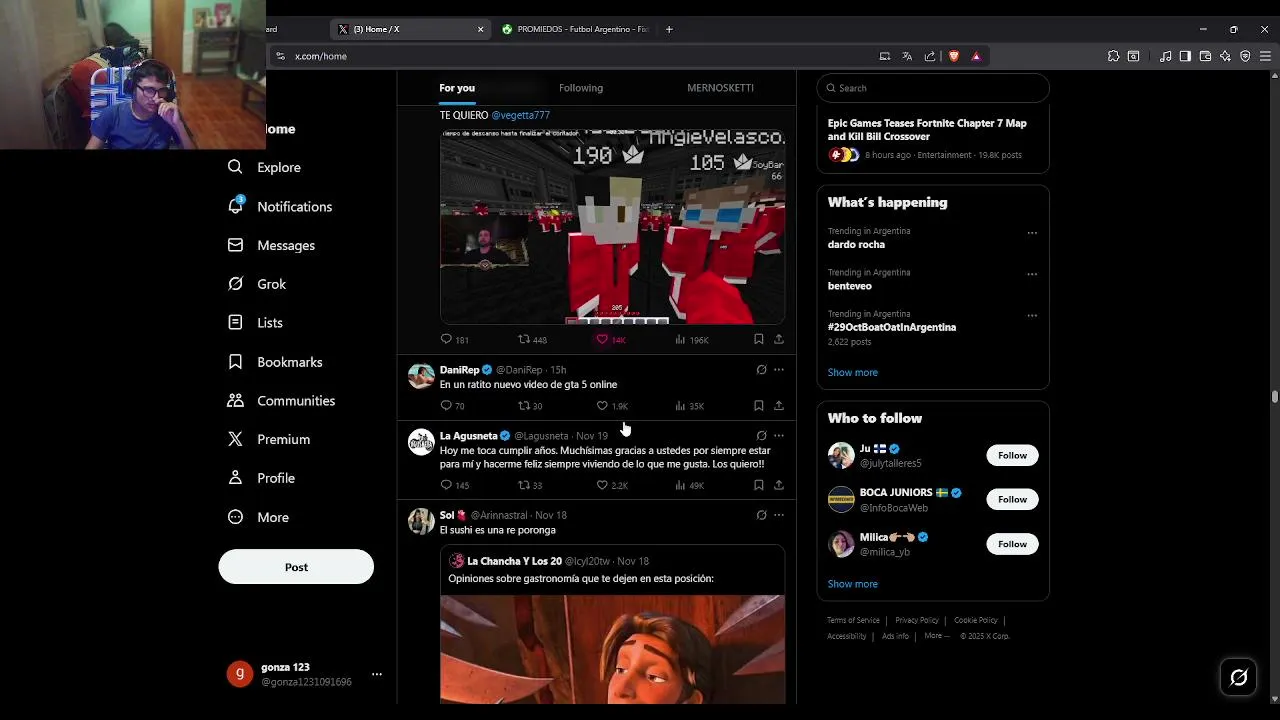1280x720 pixels.
Task: Open options for benteveo trend
Action: pyautogui.click(x=1032, y=274)
